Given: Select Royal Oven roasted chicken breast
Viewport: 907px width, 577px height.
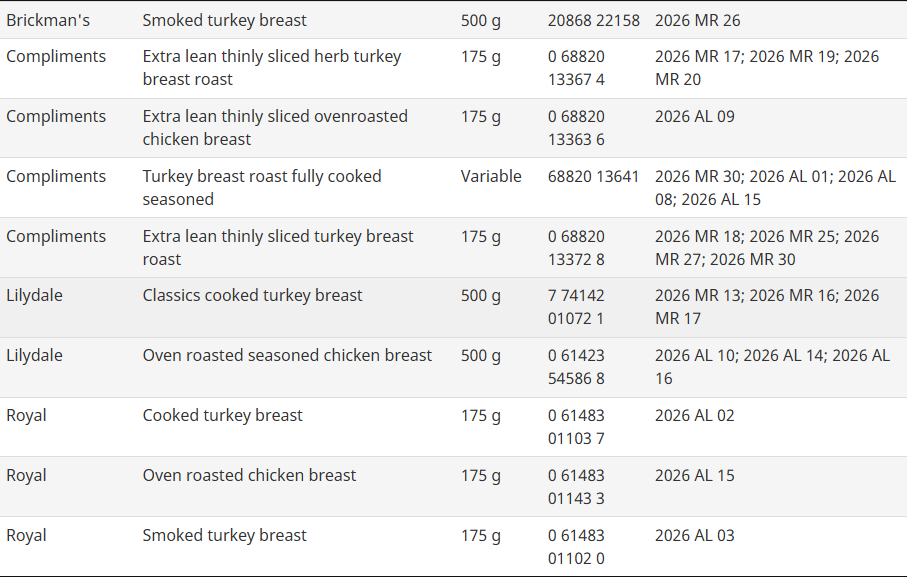Looking at the screenshot, I should coord(249,475).
